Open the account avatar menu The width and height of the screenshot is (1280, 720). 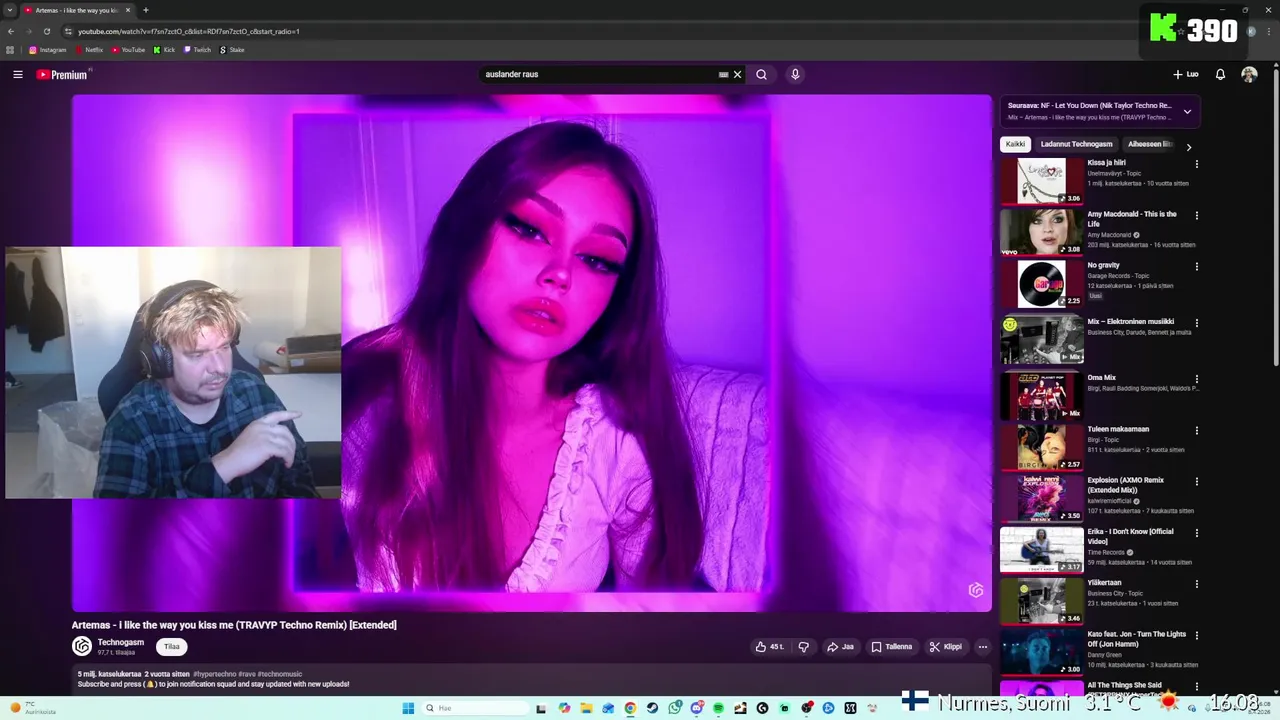coord(1249,74)
